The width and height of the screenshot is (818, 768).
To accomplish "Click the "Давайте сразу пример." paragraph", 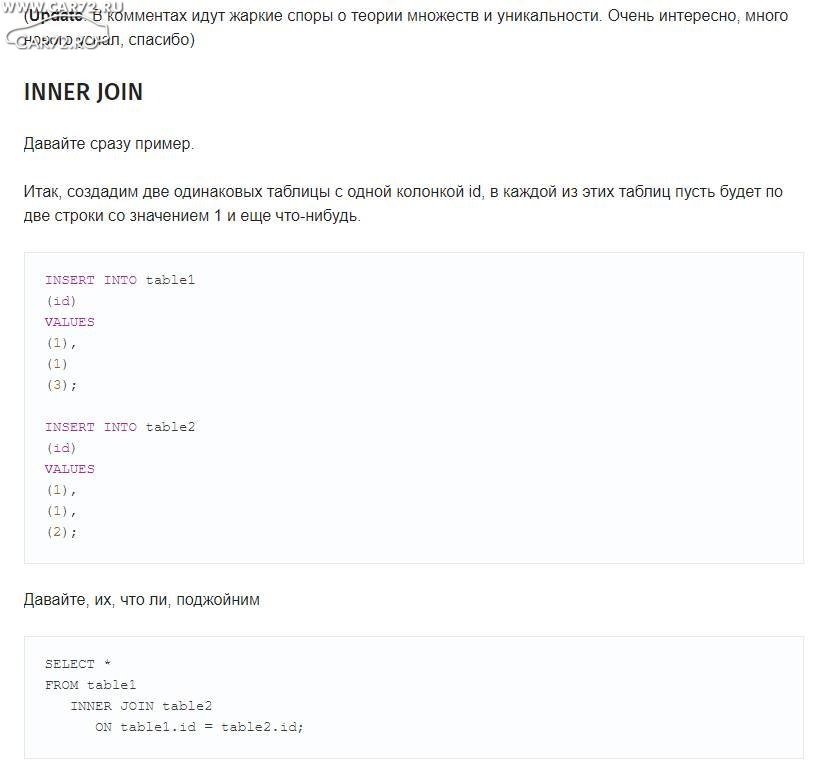I will pos(109,144).
